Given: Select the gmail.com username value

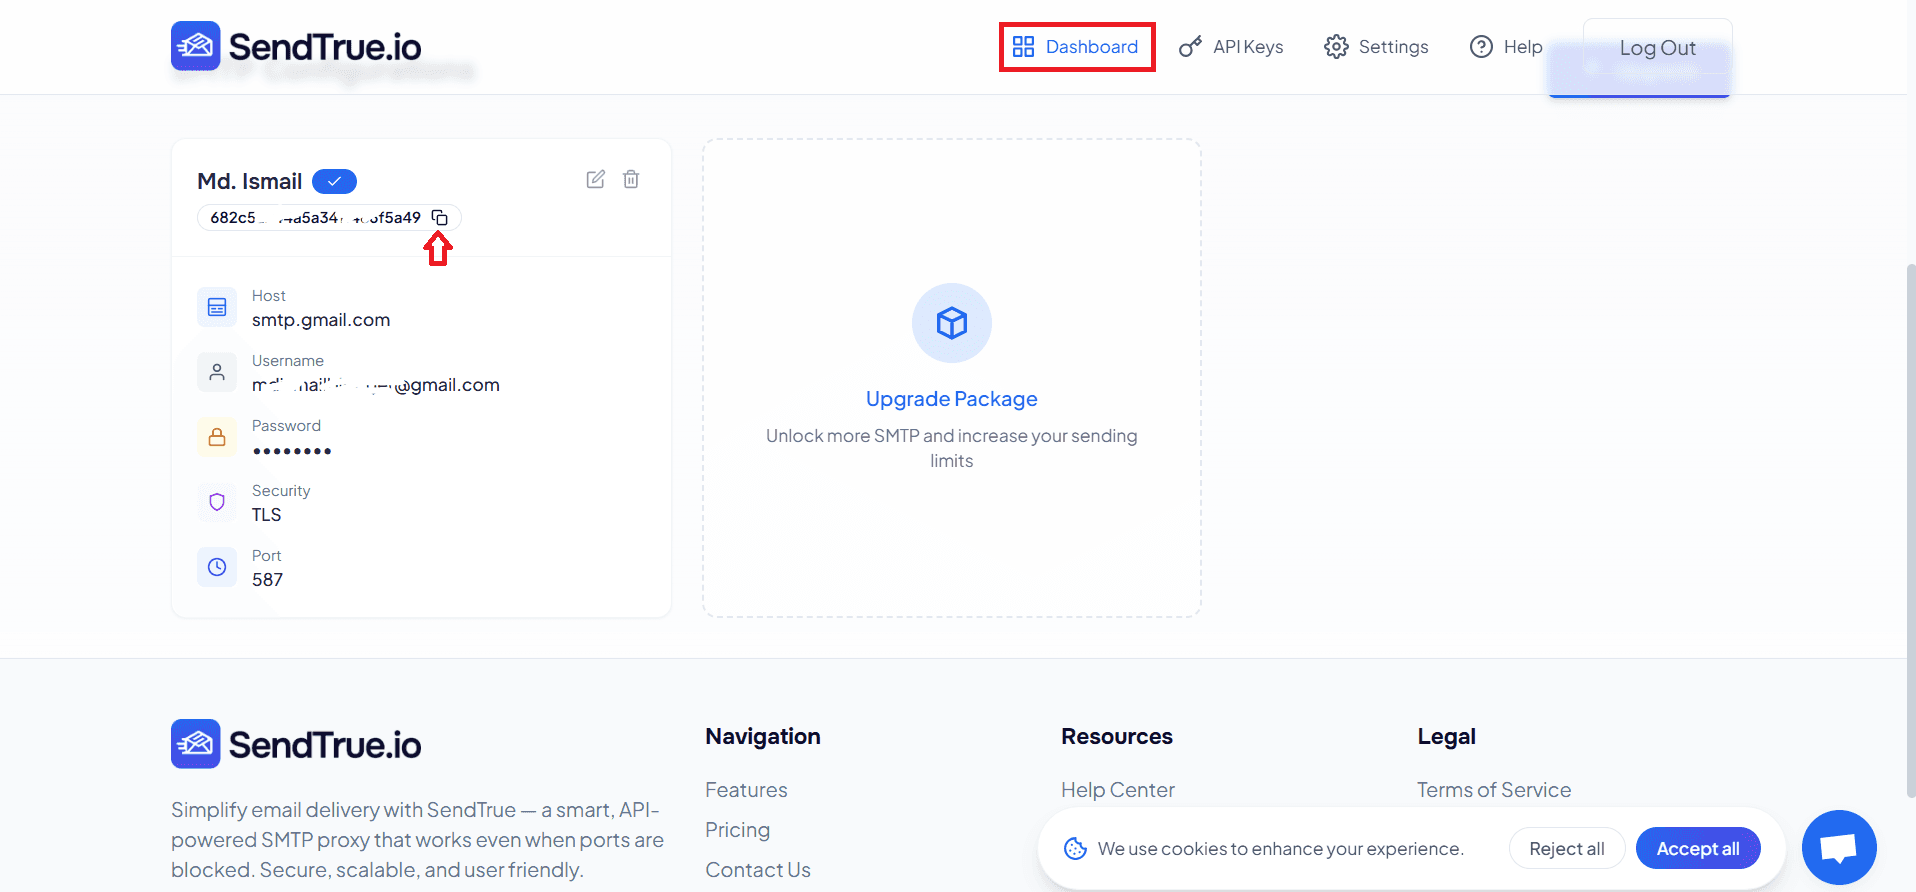Looking at the screenshot, I should coord(376,385).
